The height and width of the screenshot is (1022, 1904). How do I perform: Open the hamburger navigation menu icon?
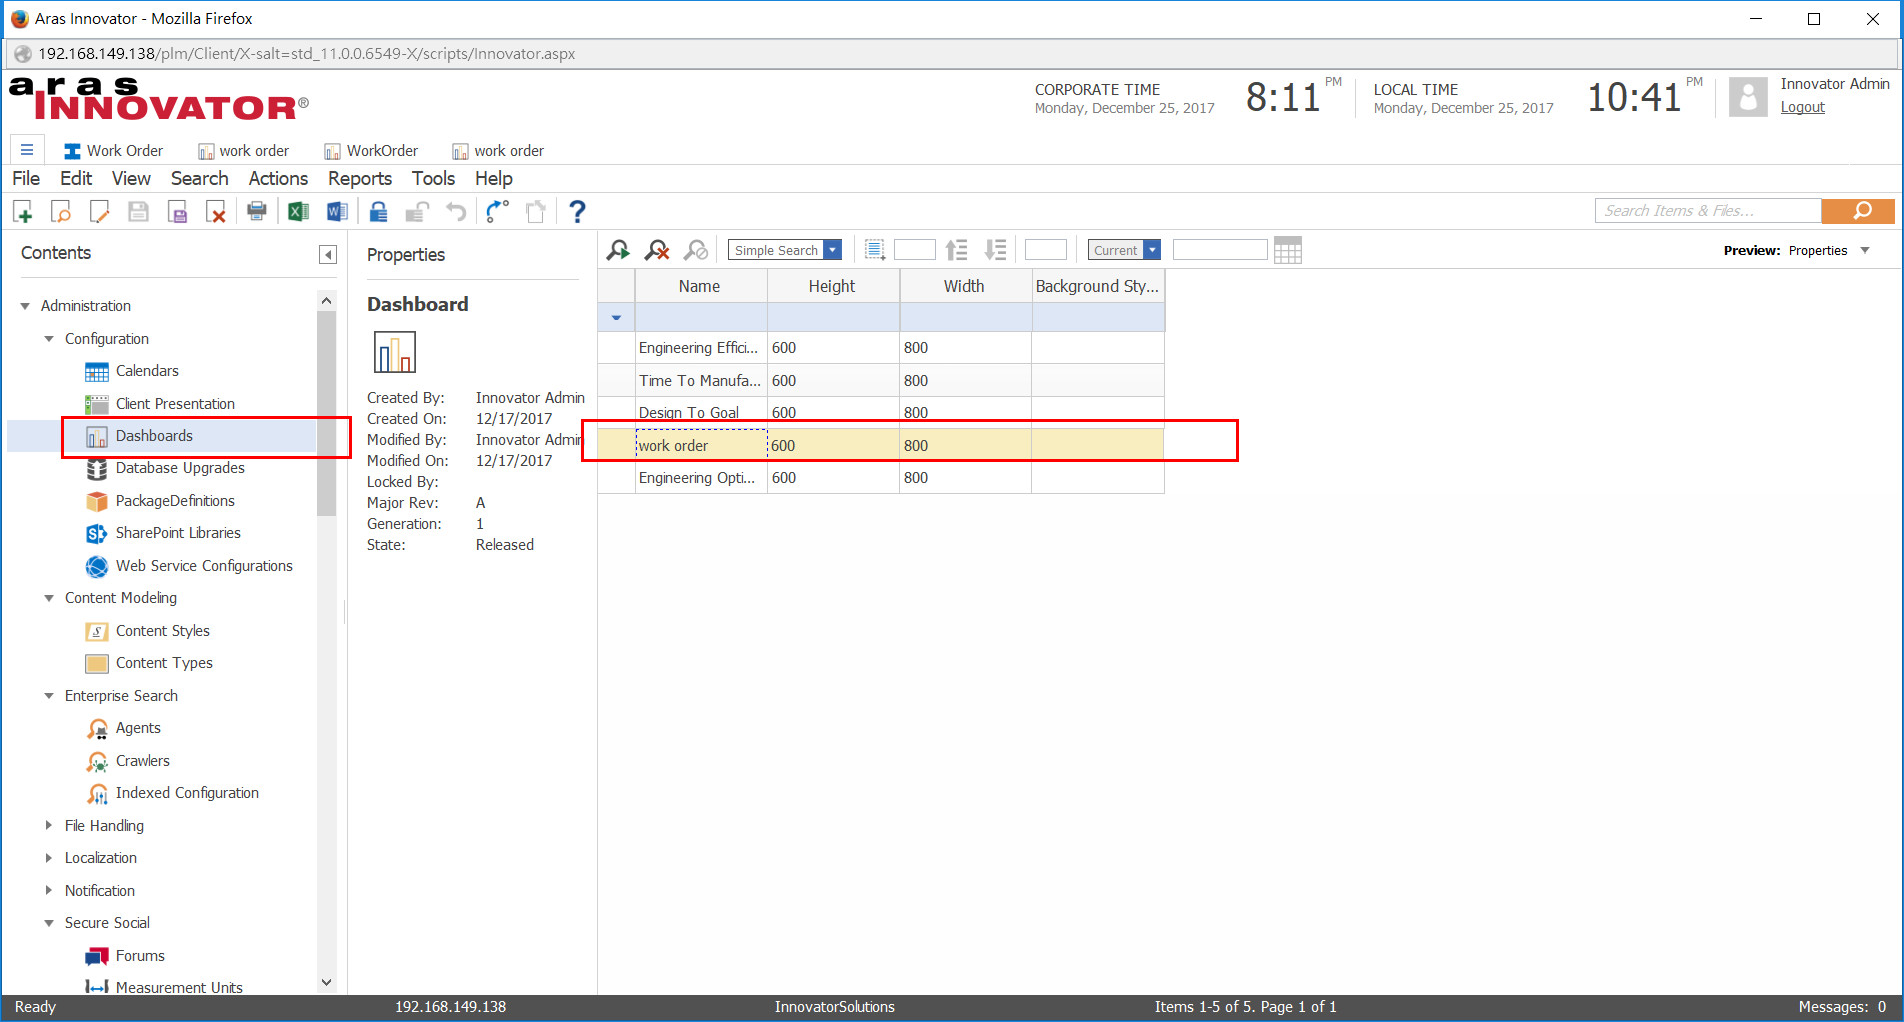27,150
